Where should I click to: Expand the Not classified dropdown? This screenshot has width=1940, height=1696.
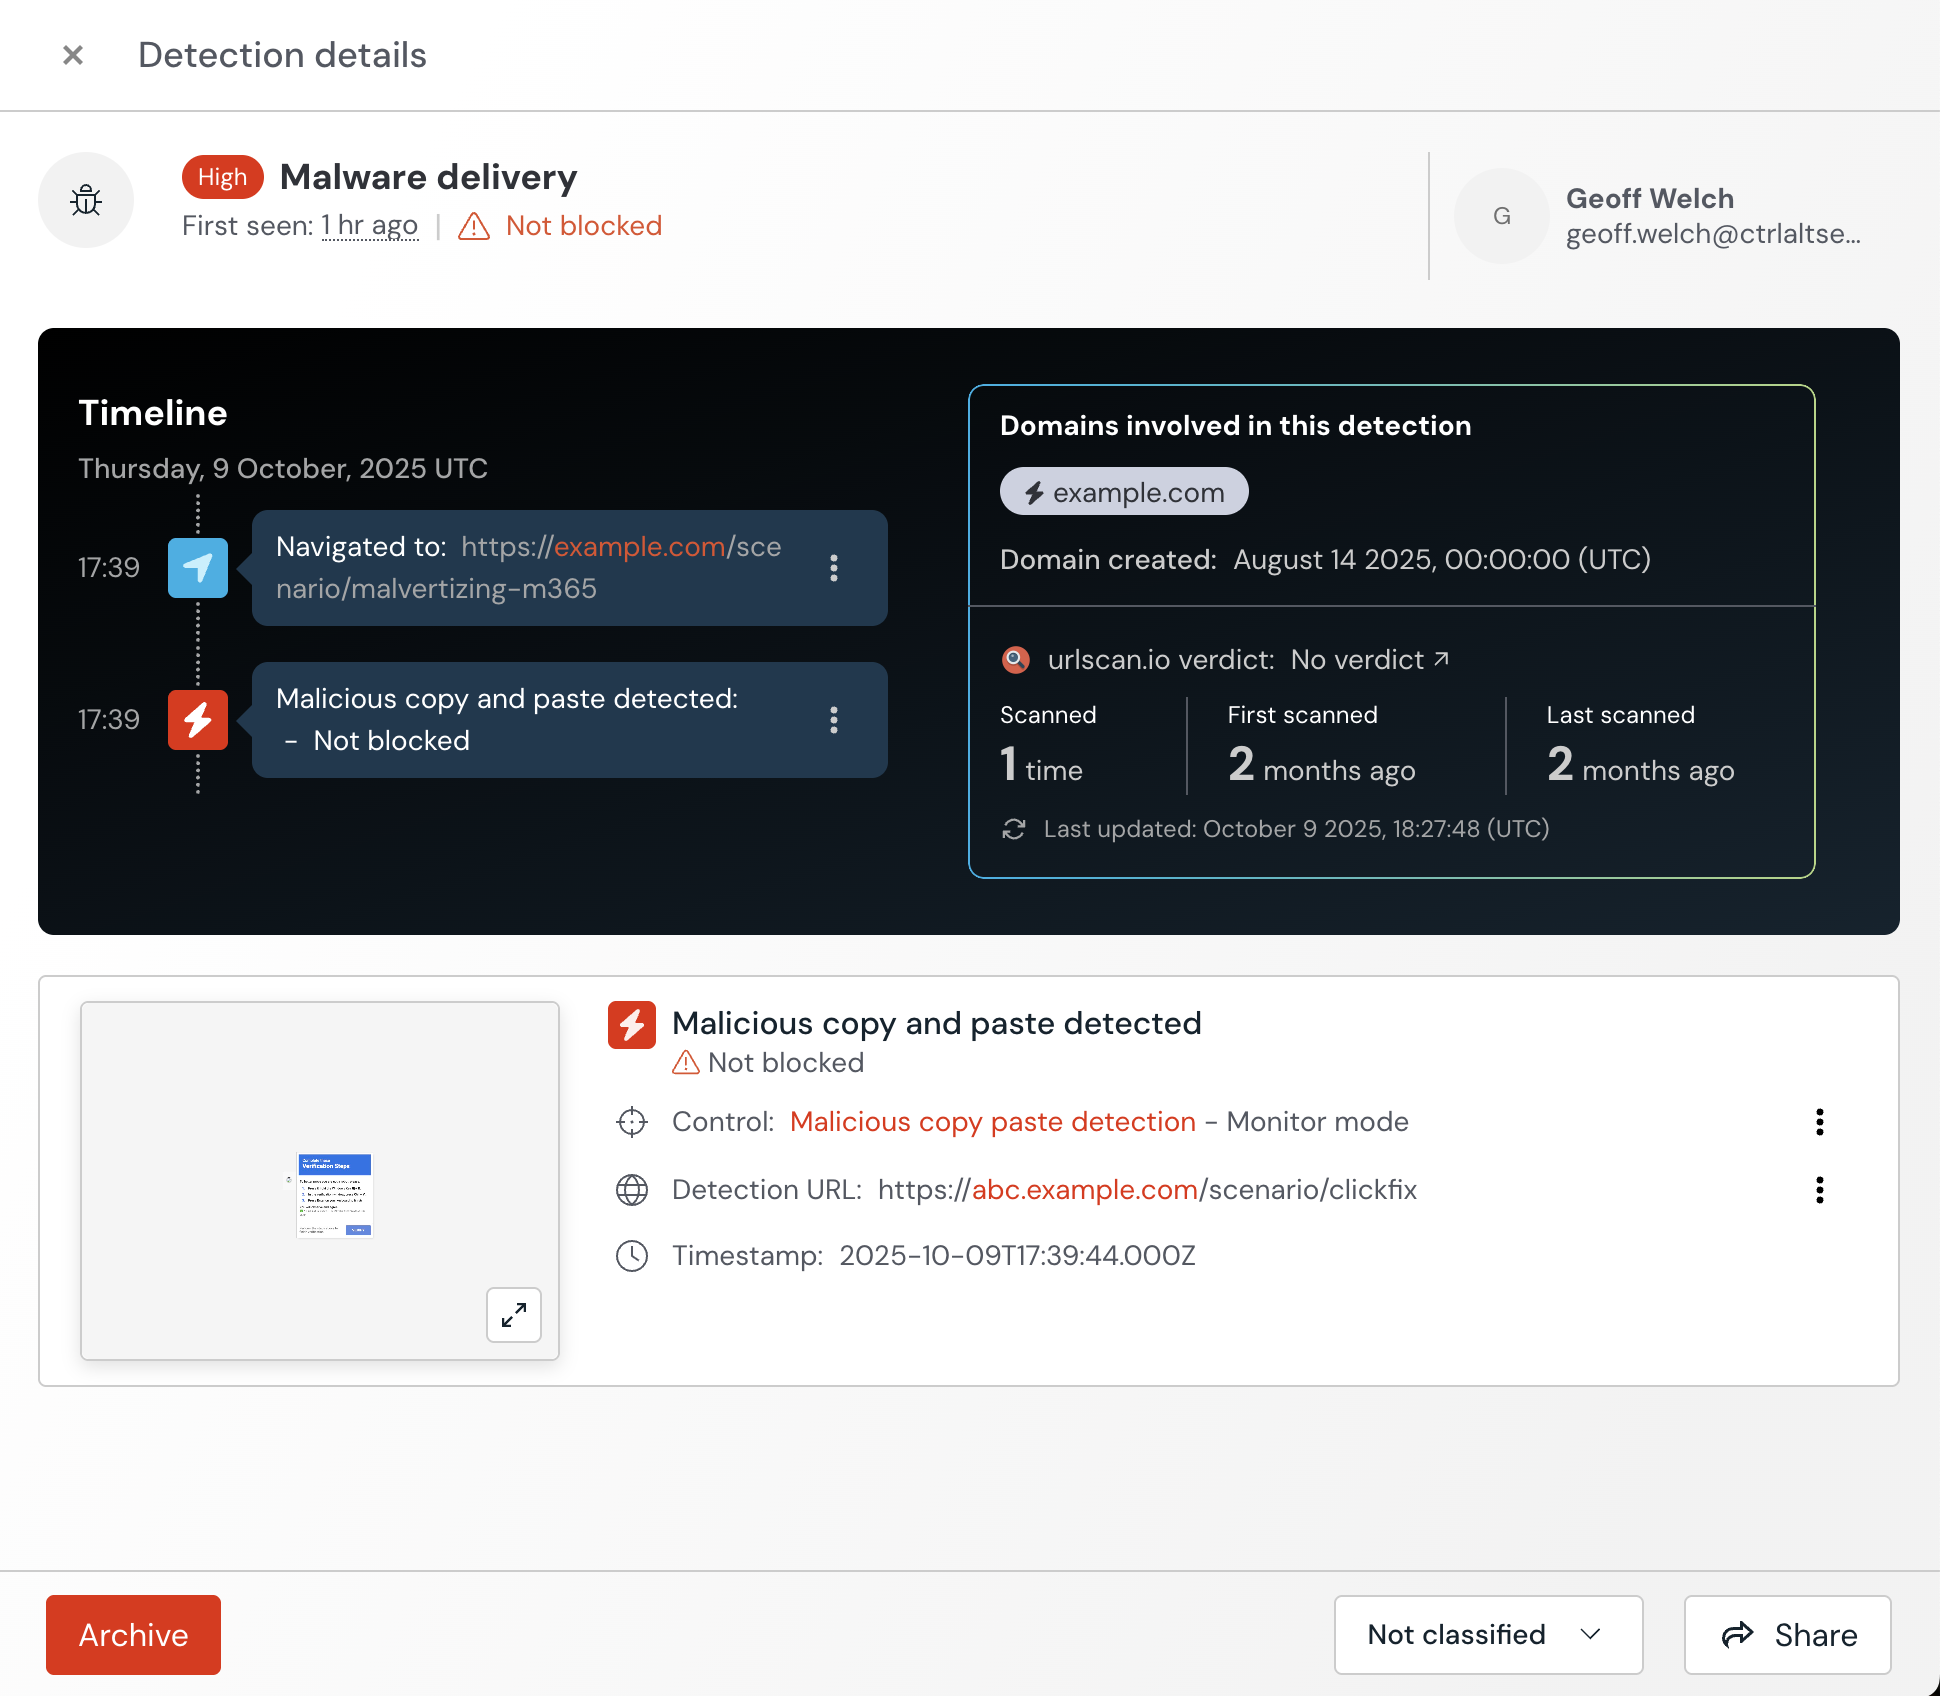(1488, 1635)
